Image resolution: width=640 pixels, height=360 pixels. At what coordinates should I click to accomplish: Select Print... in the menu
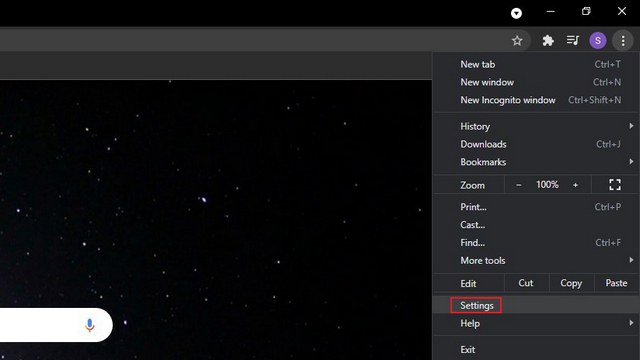(x=536, y=207)
